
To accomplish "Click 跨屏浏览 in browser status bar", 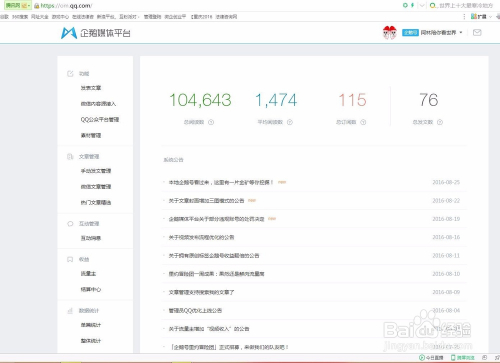I will (463, 358).
